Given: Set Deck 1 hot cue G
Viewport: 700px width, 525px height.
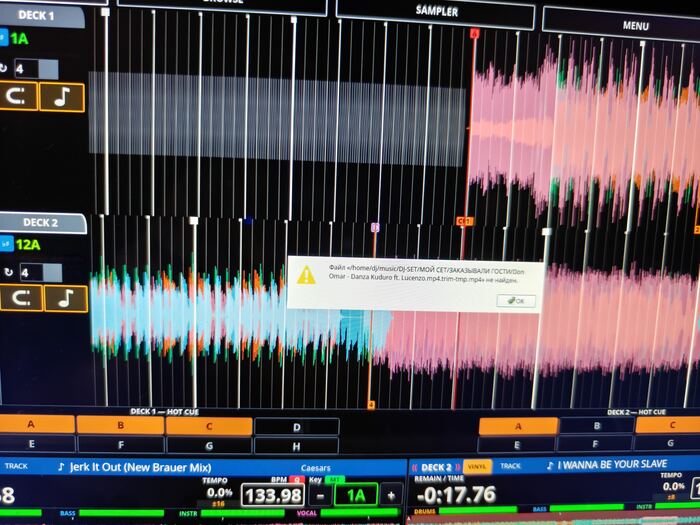Looking at the screenshot, I should pyautogui.click(x=208, y=446).
